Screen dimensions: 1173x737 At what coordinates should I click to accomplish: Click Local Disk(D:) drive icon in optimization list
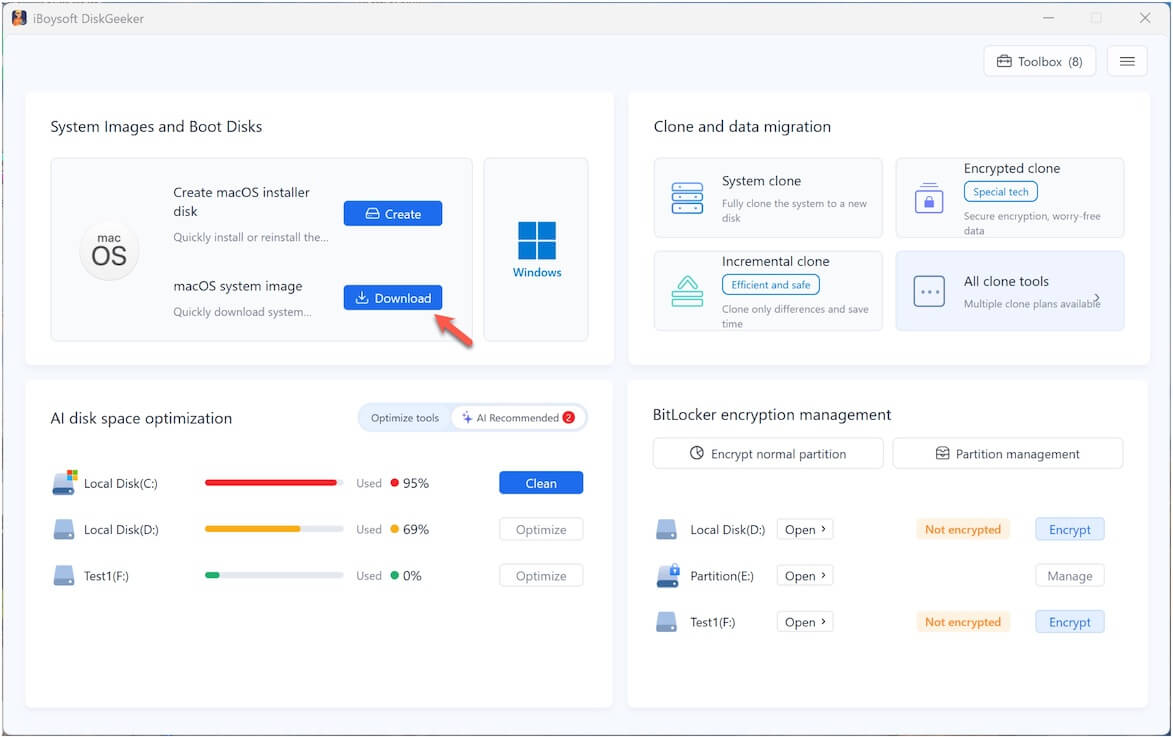tap(64, 530)
